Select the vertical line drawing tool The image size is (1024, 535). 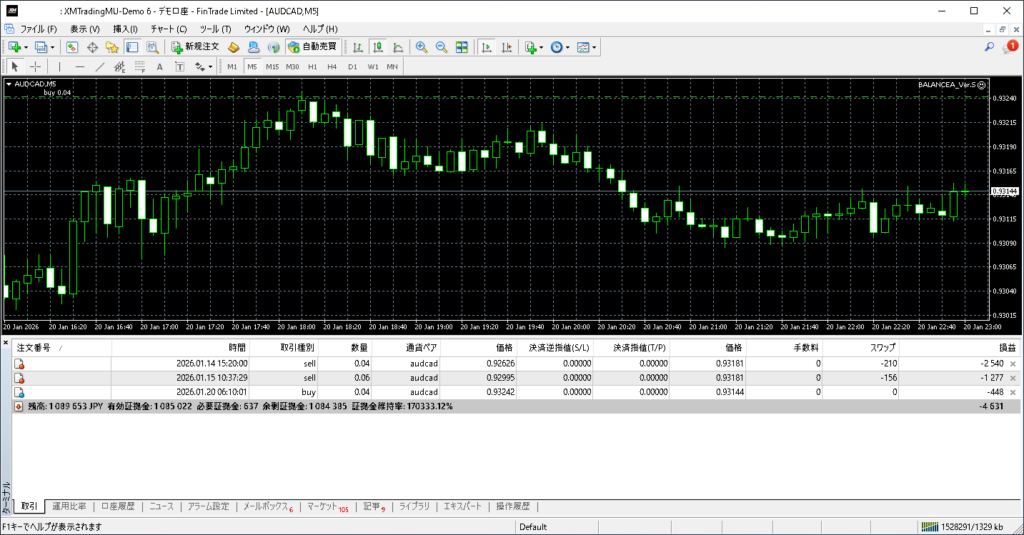pyautogui.click(x=59, y=67)
